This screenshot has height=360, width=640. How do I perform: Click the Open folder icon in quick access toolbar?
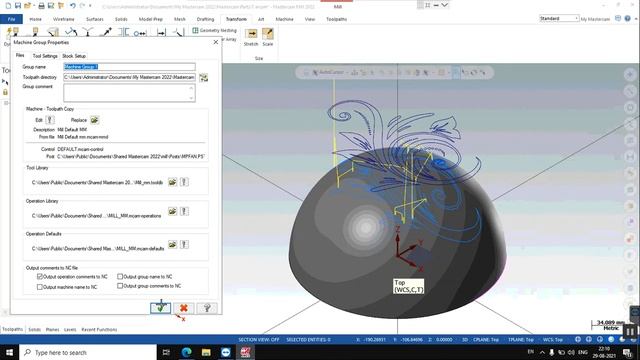28,6
